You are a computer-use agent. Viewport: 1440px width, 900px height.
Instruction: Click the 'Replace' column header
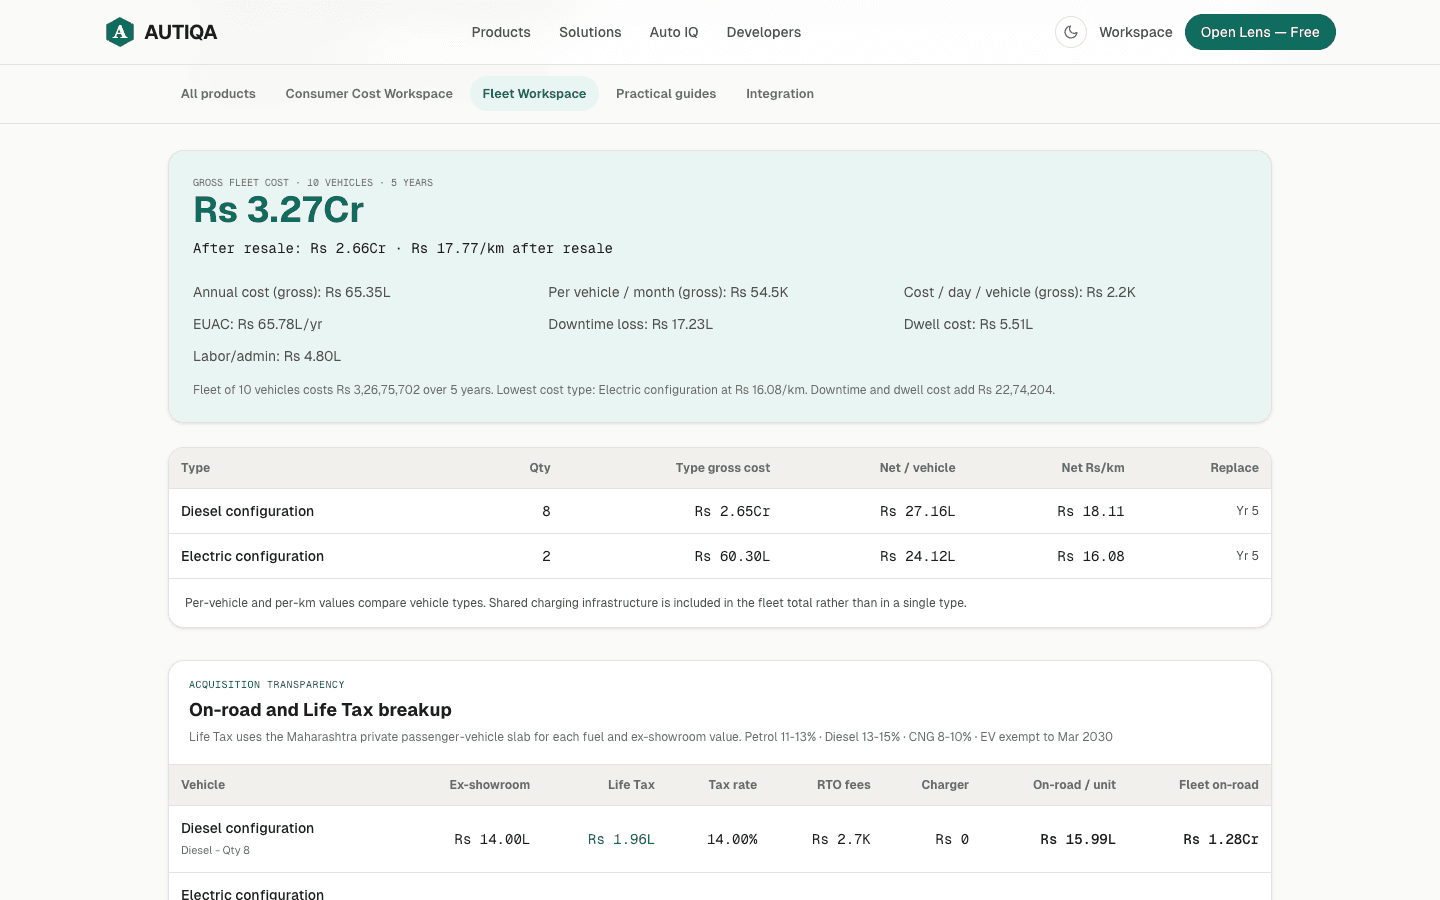1234,468
